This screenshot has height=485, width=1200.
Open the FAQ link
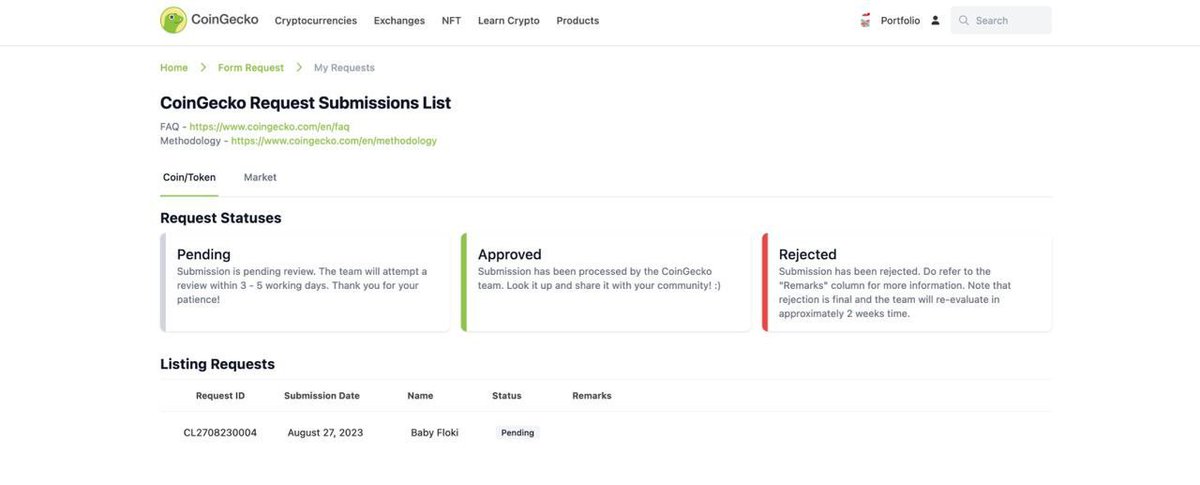click(x=269, y=127)
